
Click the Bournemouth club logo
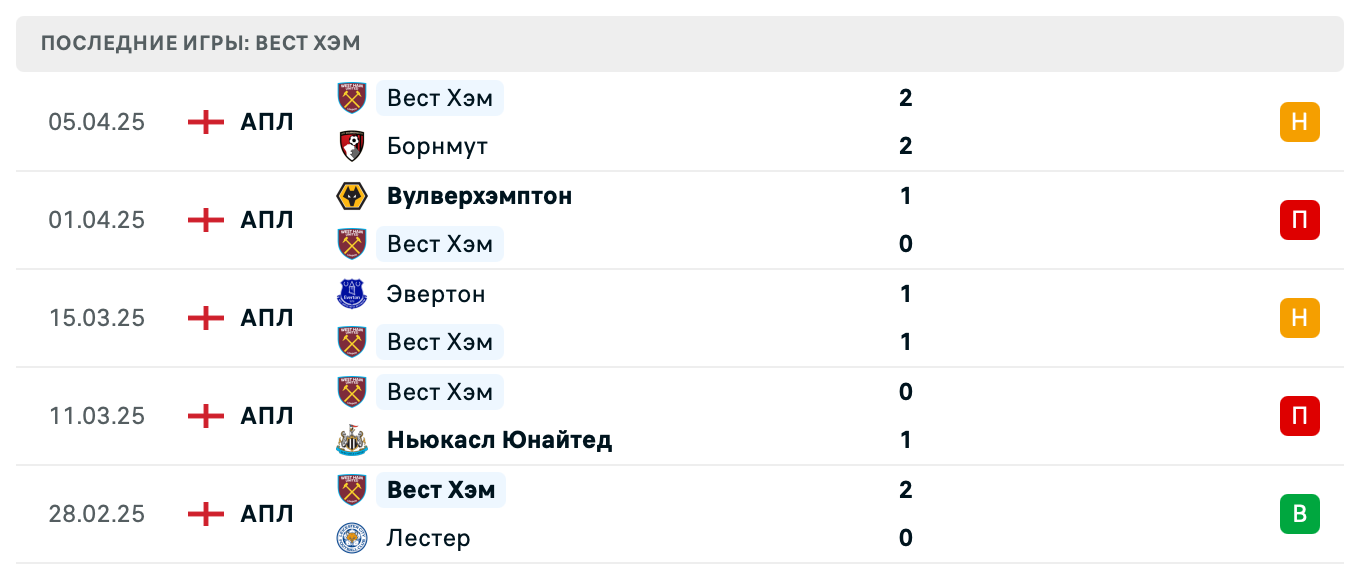pyautogui.click(x=351, y=145)
